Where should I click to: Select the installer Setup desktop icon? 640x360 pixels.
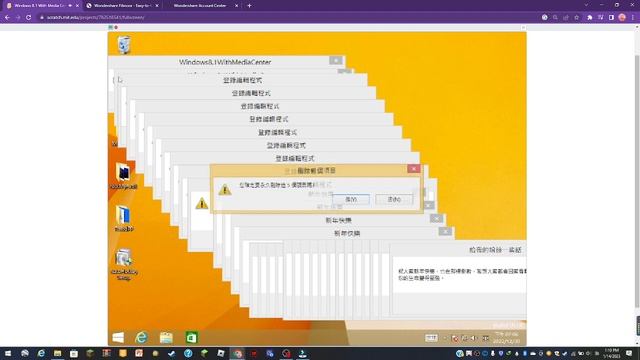click(x=124, y=264)
